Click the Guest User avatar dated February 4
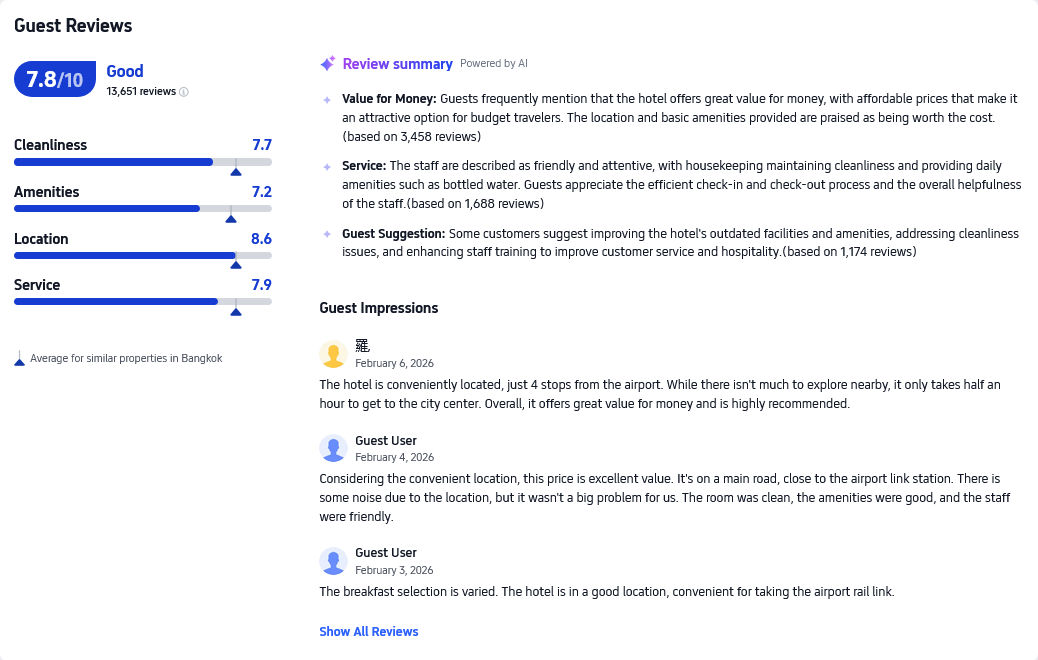Screen dimensions: 1038x660 [x=333, y=448]
